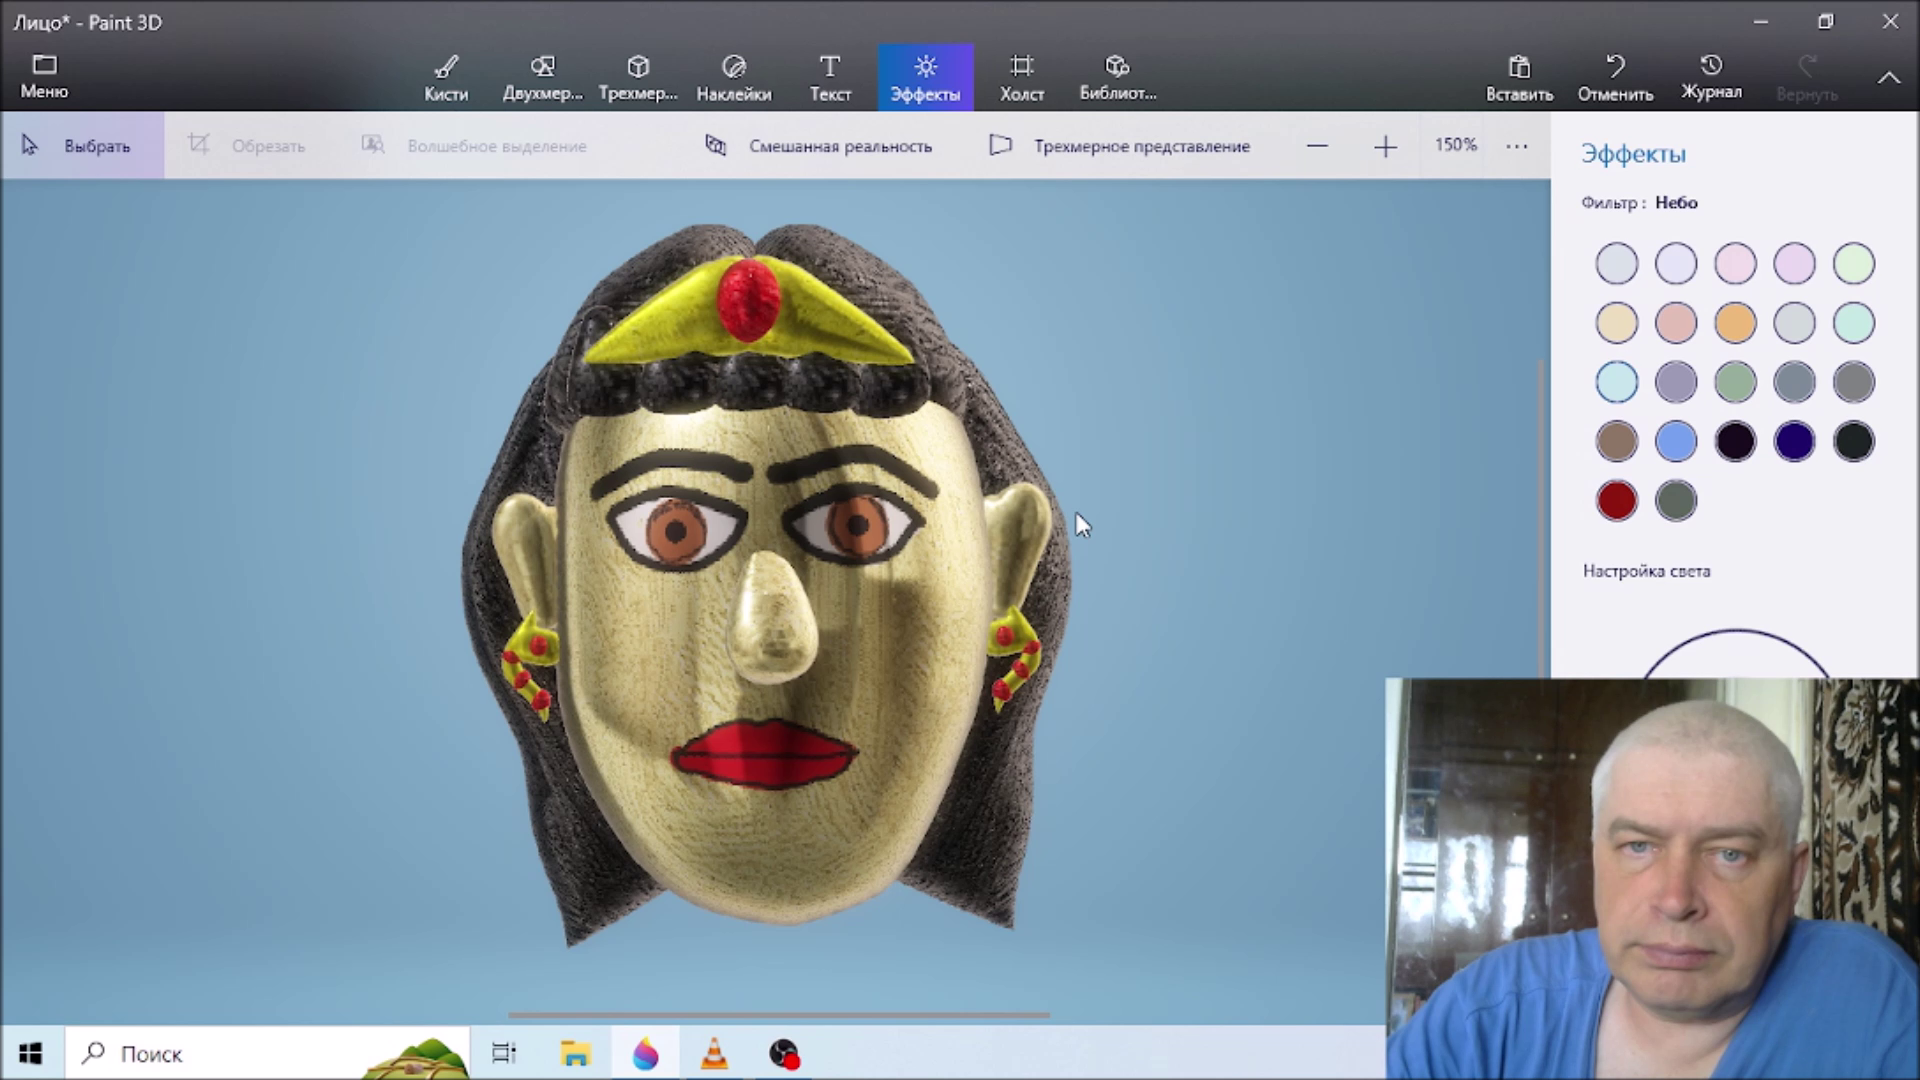
Task: Collapse the toolbar with the chevron arrow
Action: 1888,78
